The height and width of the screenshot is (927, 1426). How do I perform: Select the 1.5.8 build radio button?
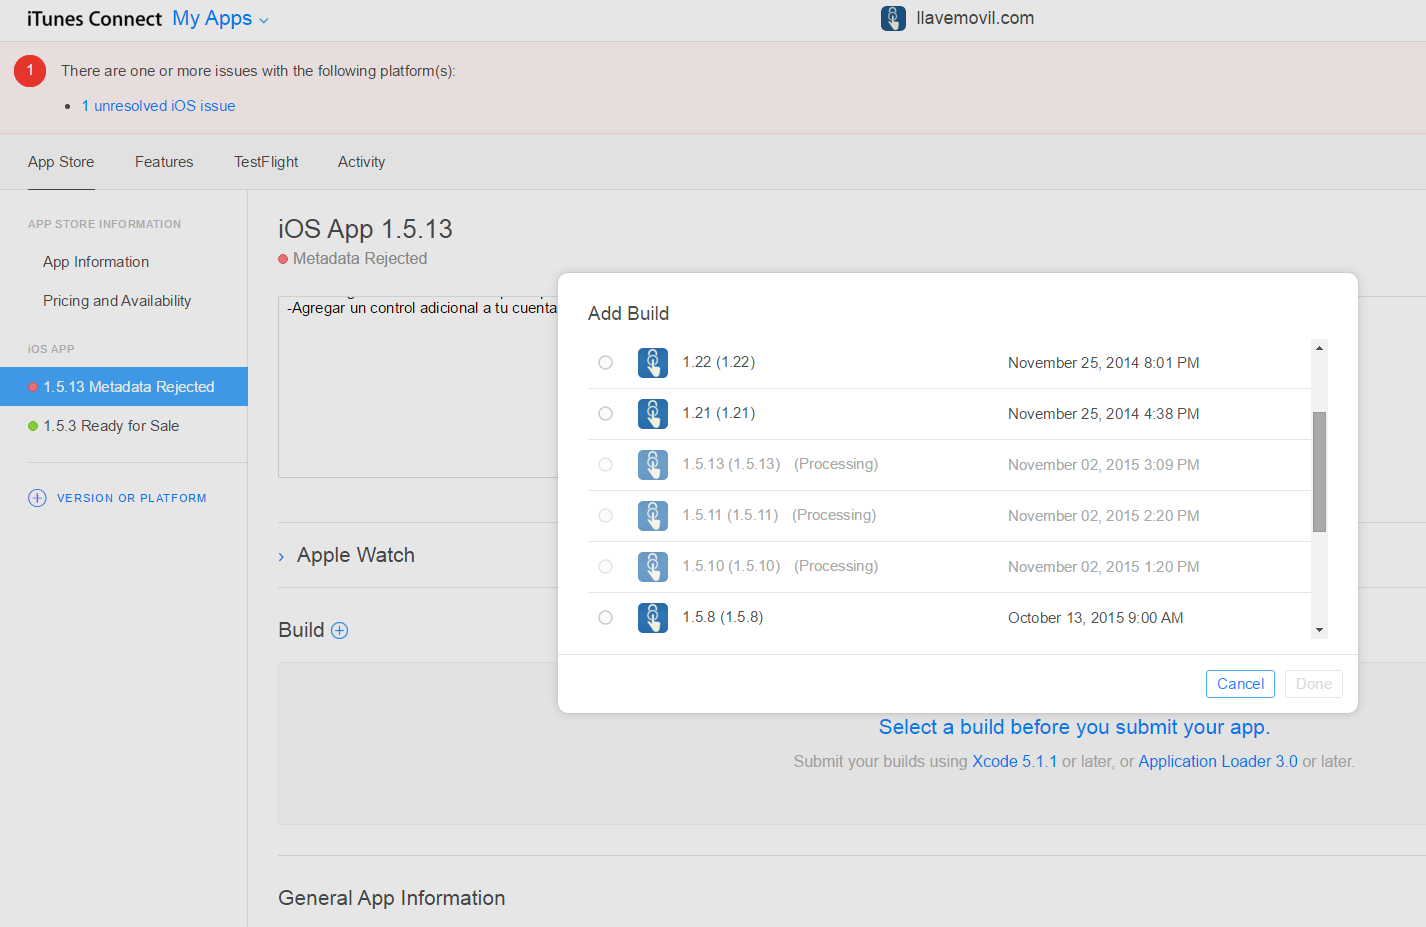tap(606, 618)
